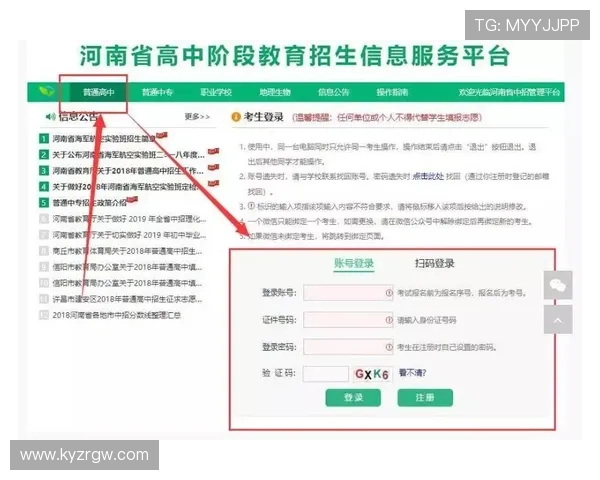Open announcement numbered 9 信阳市教育局办公室

[x=127, y=267]
